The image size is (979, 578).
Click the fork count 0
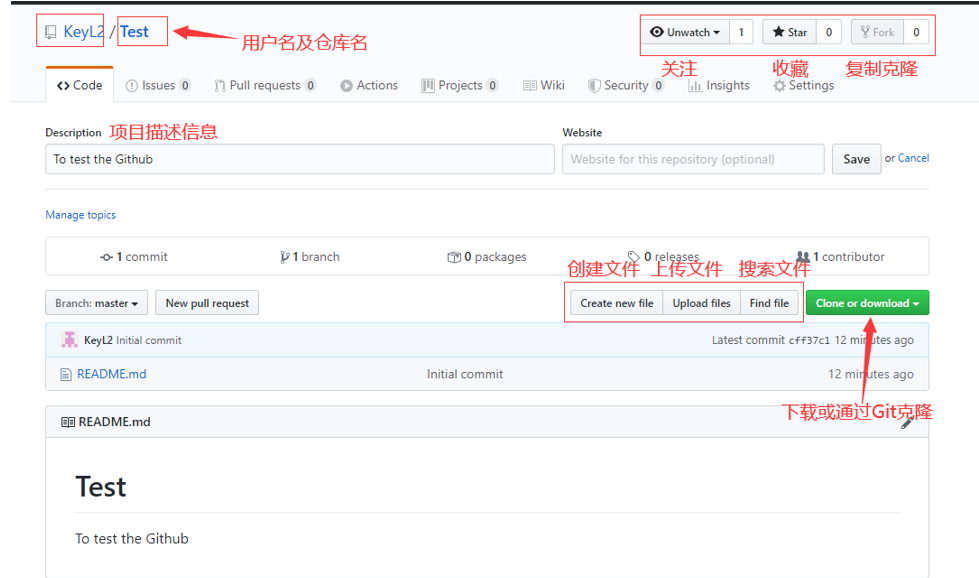point(916,32)
